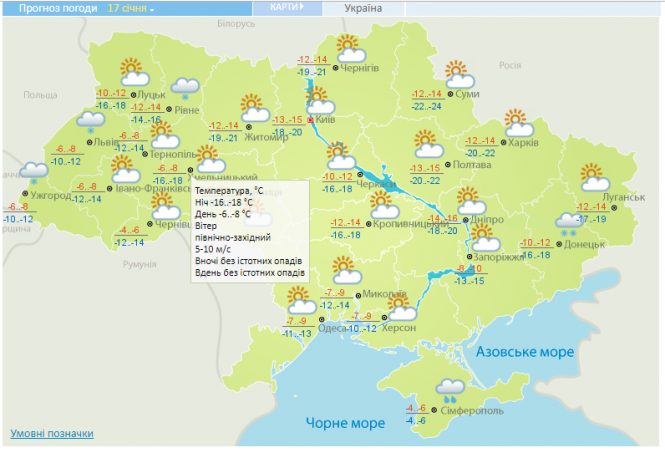Click the partly cloudy icon over Київ

click(320, 100)
